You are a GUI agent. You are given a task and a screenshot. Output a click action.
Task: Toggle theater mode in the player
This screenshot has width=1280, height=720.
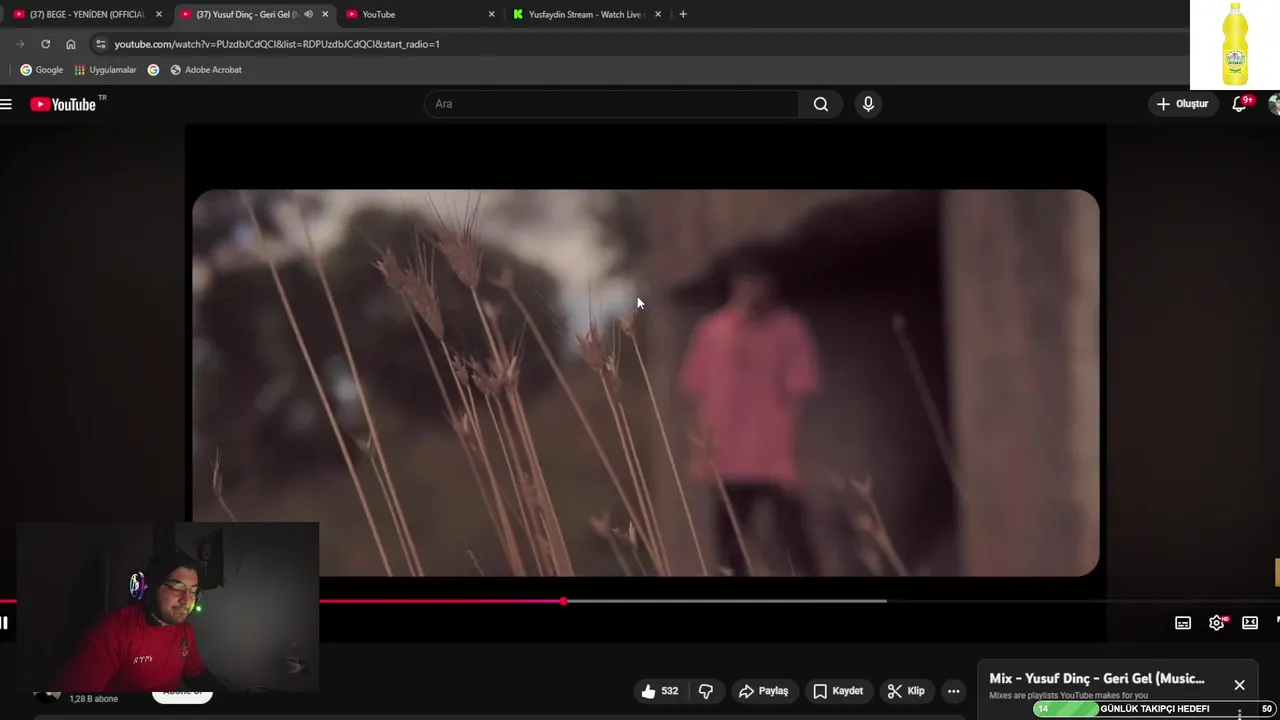click(x=1250, y=623)
